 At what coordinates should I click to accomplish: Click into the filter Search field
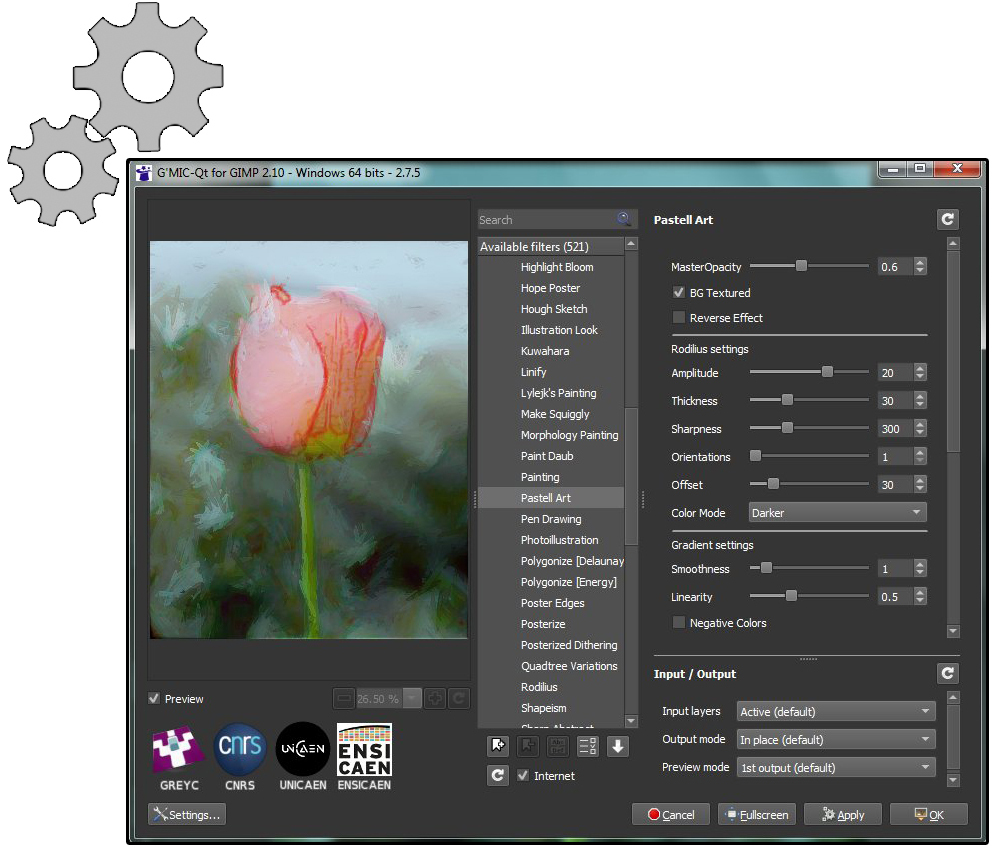coord(545,220)
